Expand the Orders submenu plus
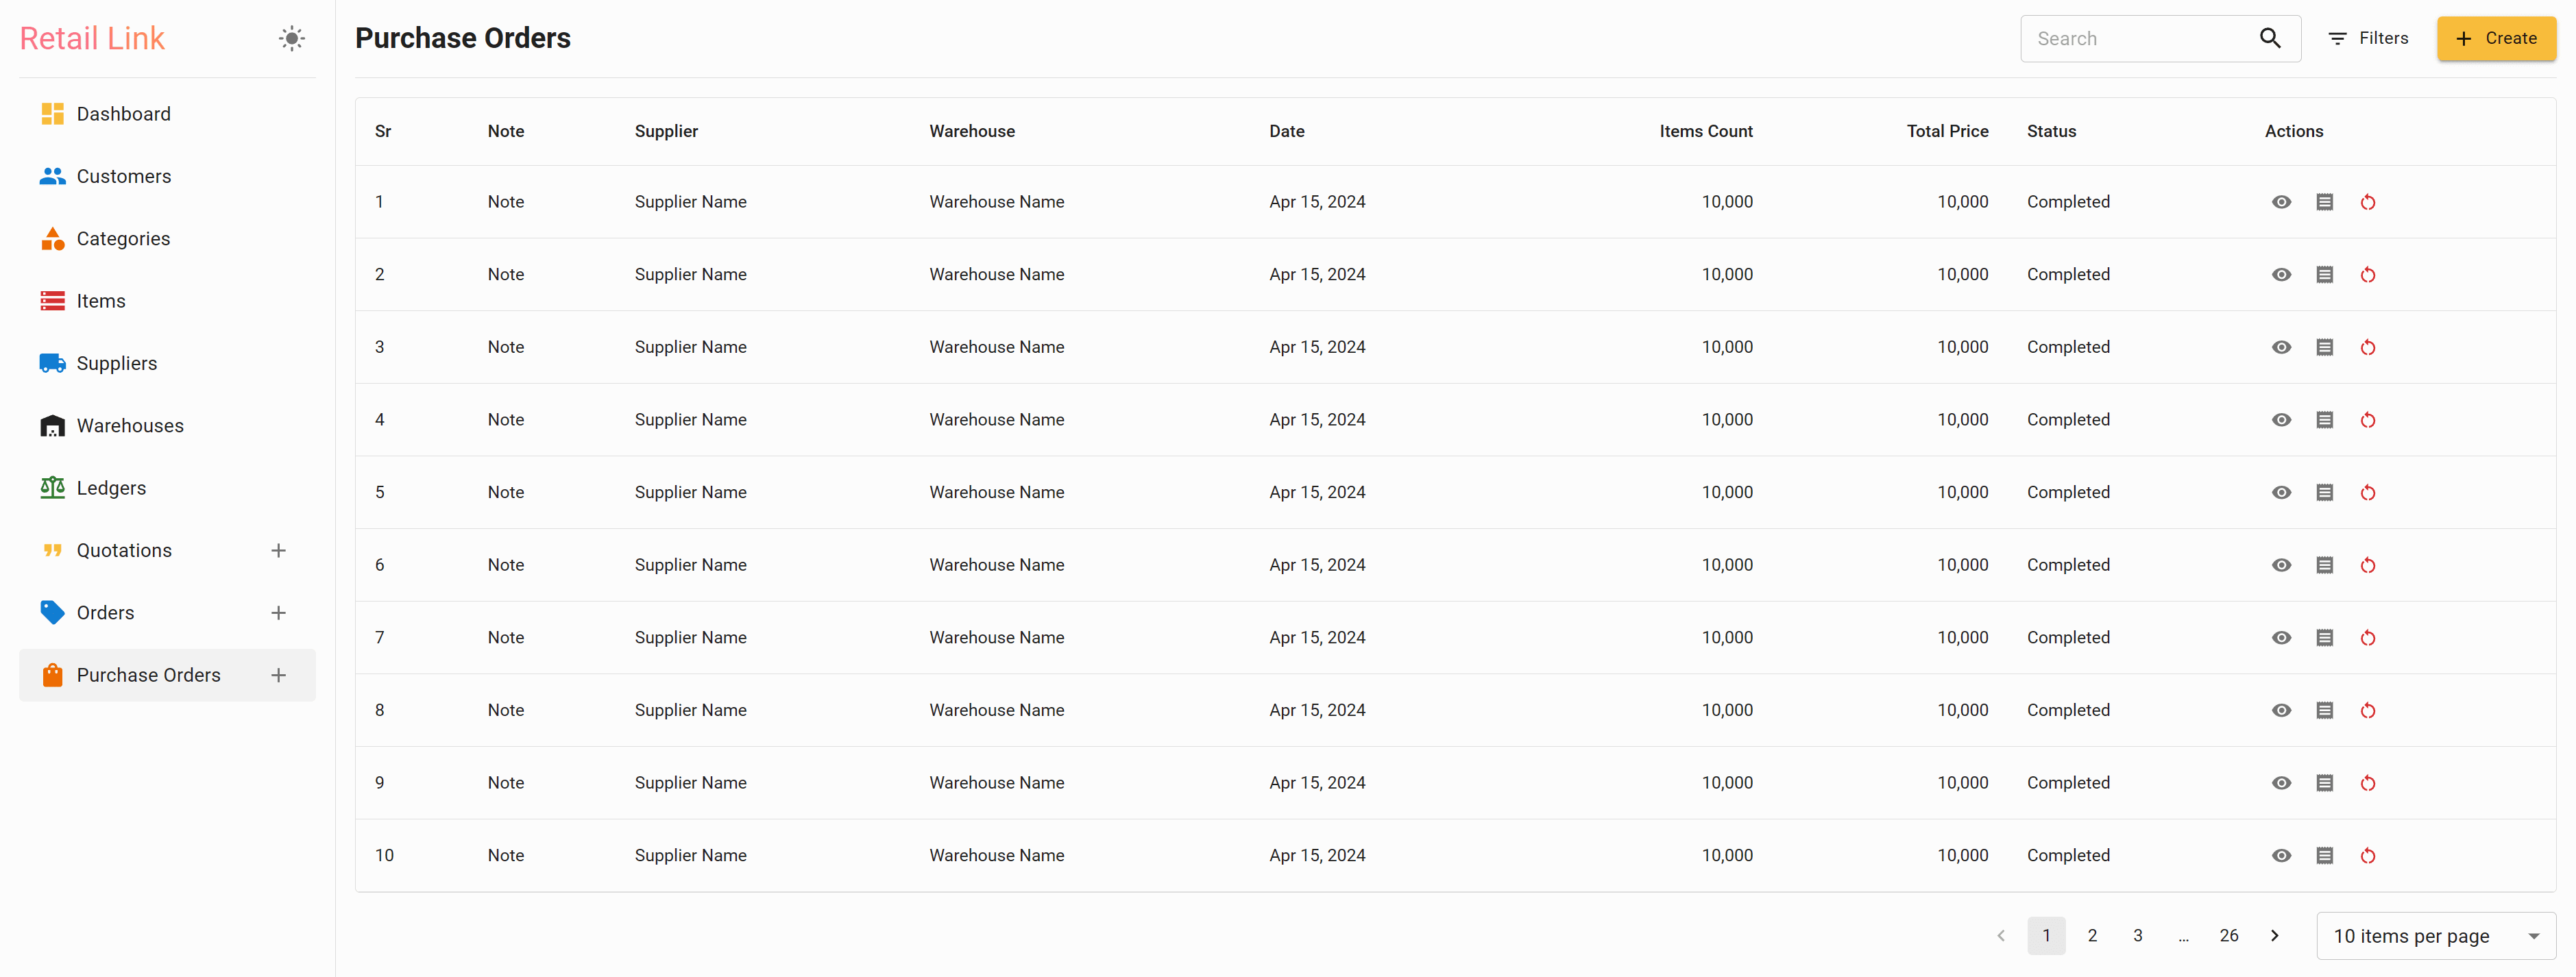 278,613
